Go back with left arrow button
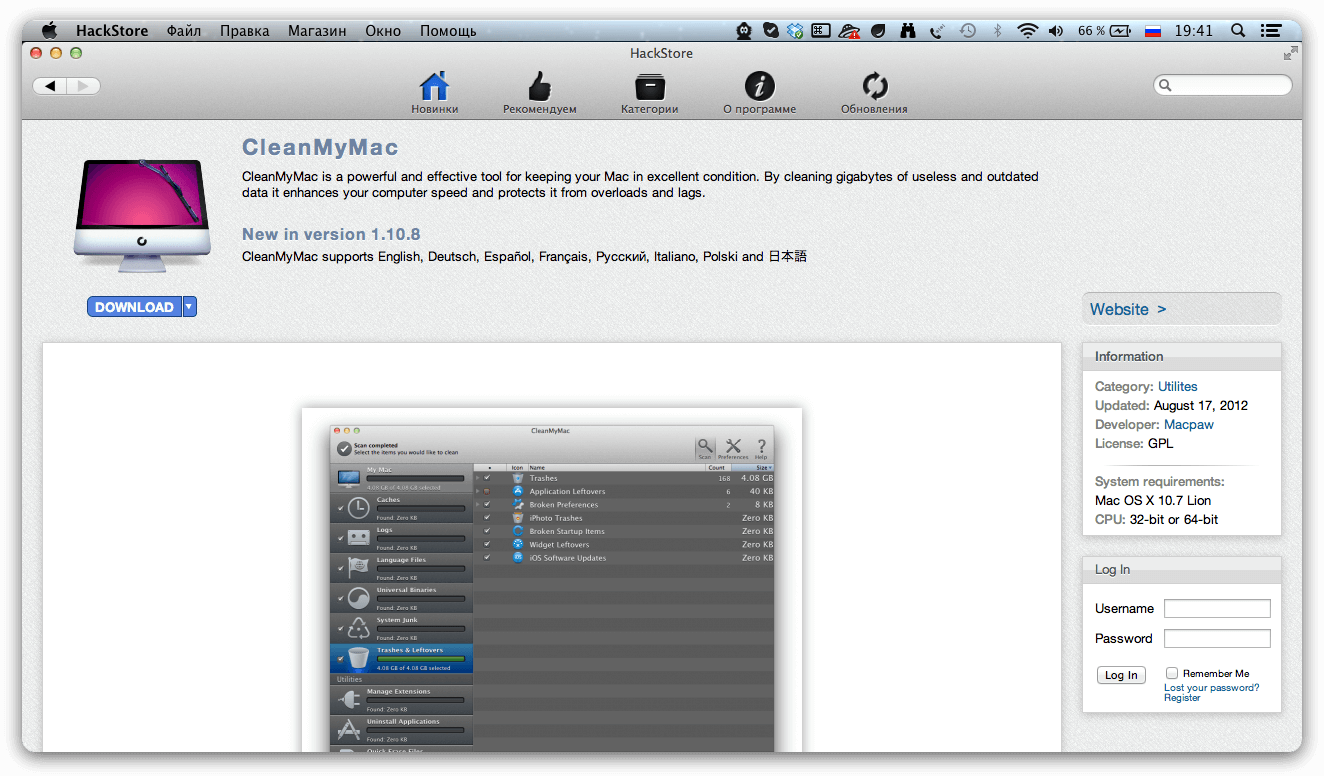The width and height of the screenshot is (1324, 776). (50, 86)
